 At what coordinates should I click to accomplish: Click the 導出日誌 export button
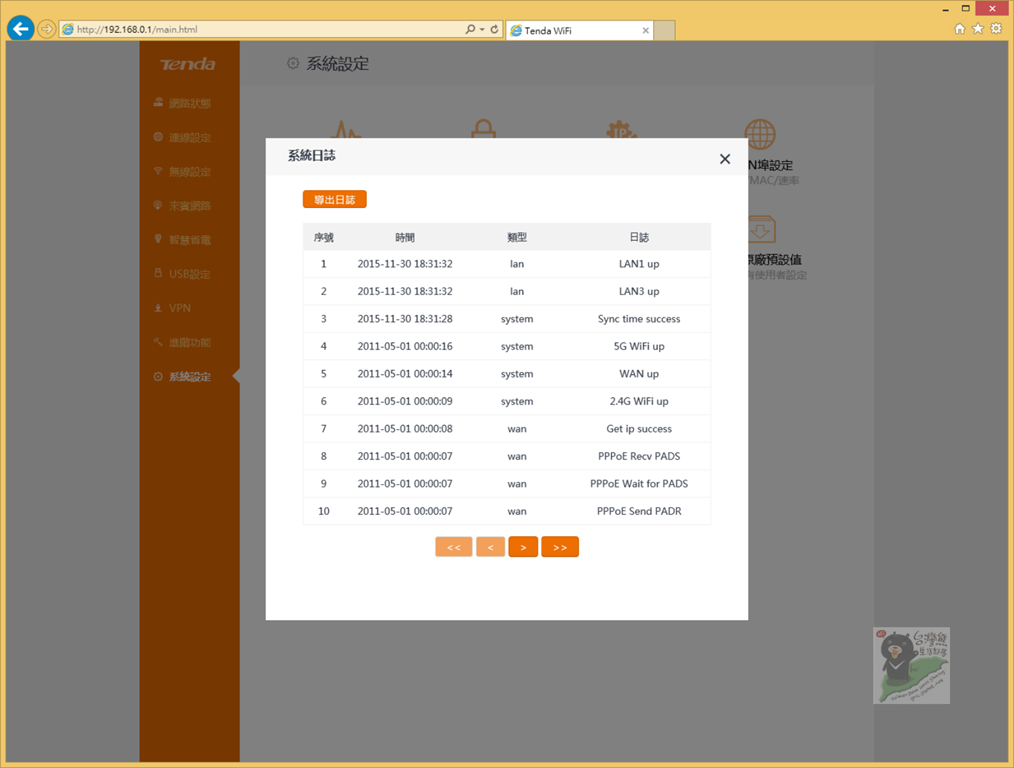click(334, 199)
